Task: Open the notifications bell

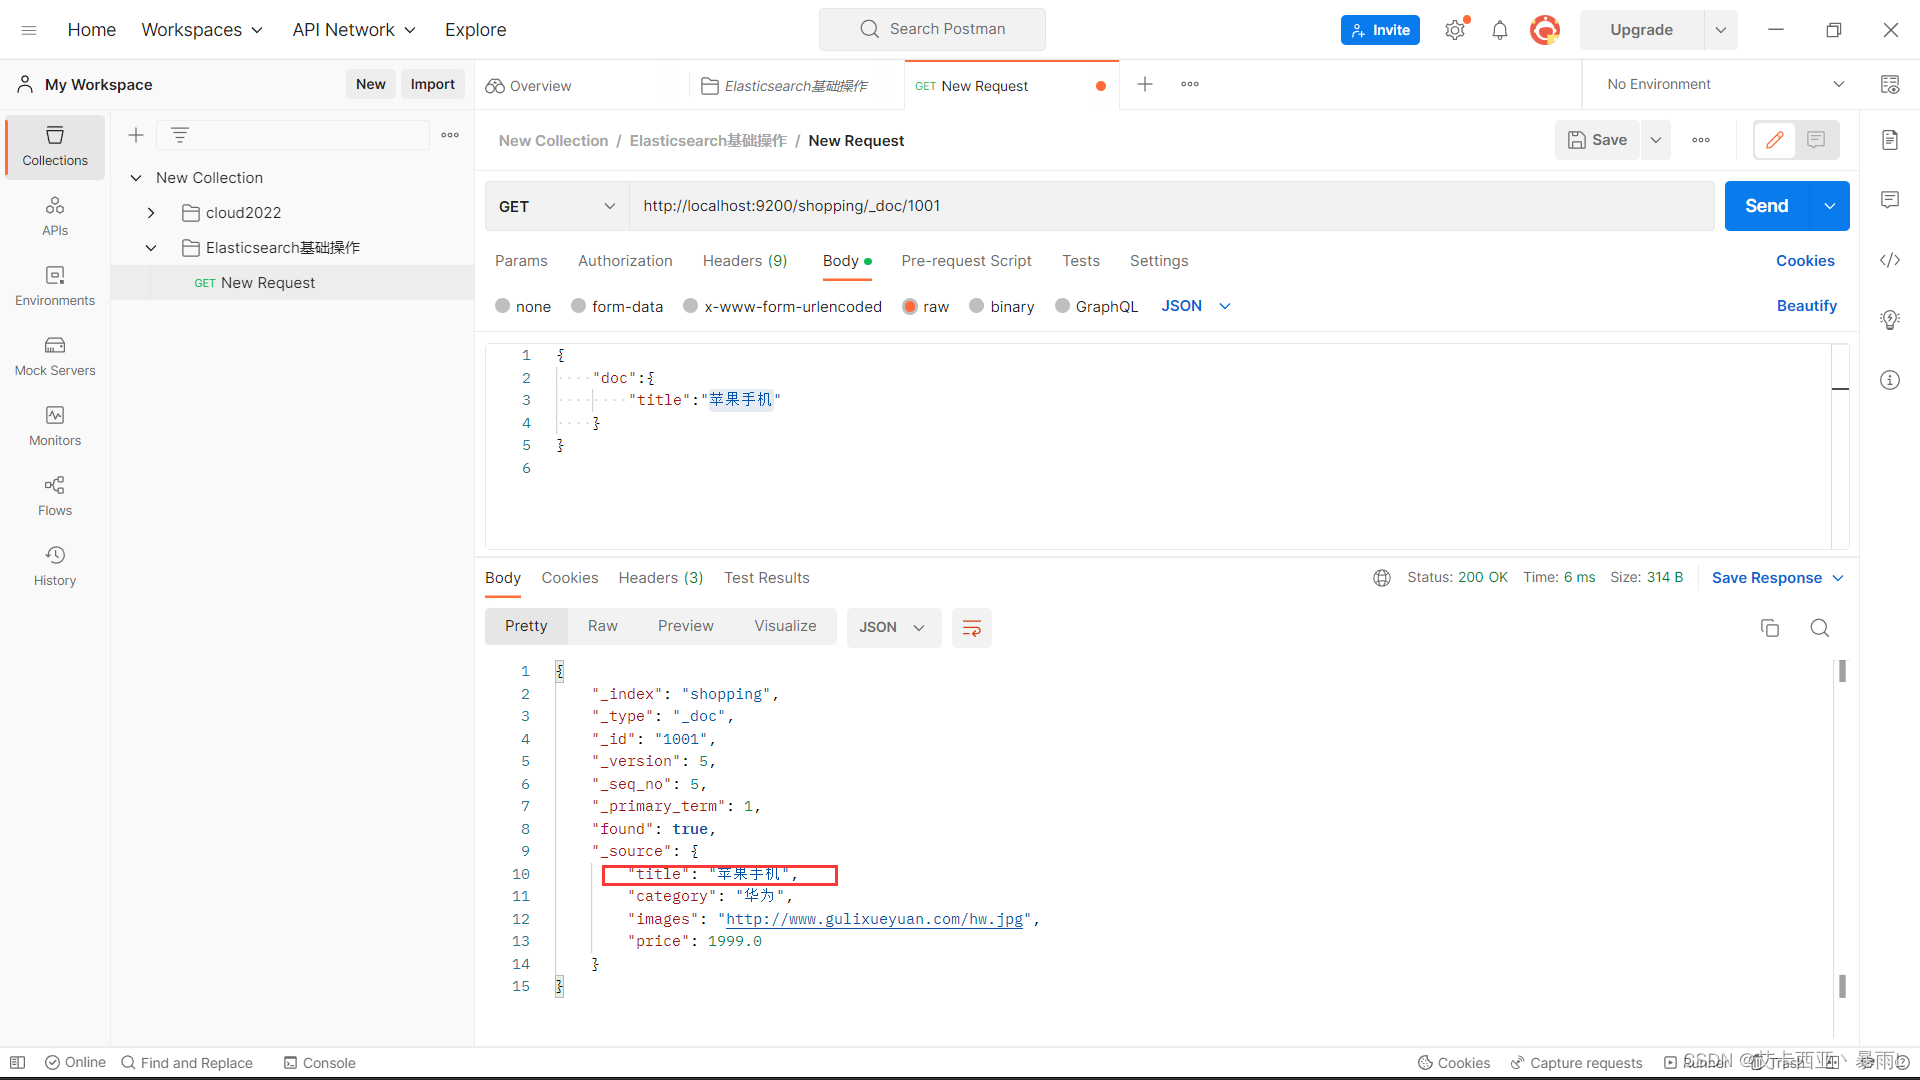Action: 1500,30
